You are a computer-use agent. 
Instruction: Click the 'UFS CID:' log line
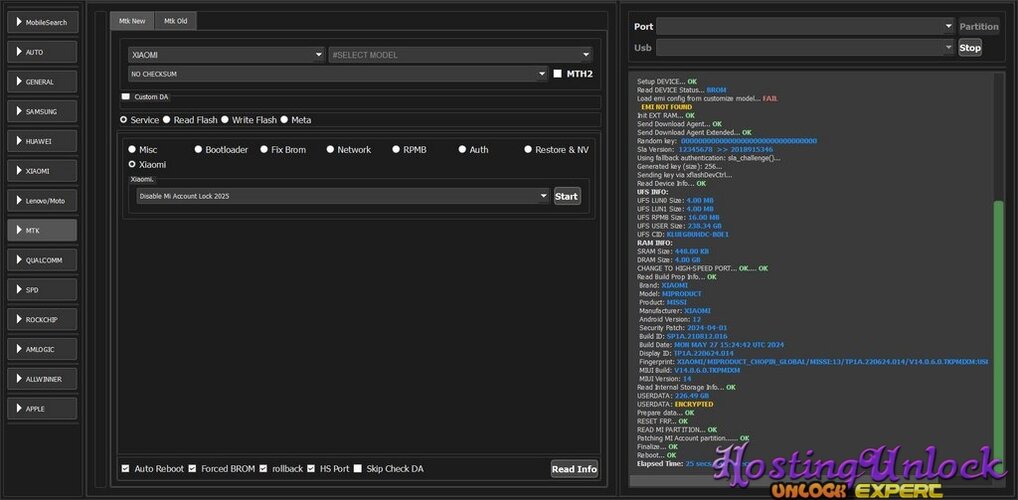tap(682, 234)
